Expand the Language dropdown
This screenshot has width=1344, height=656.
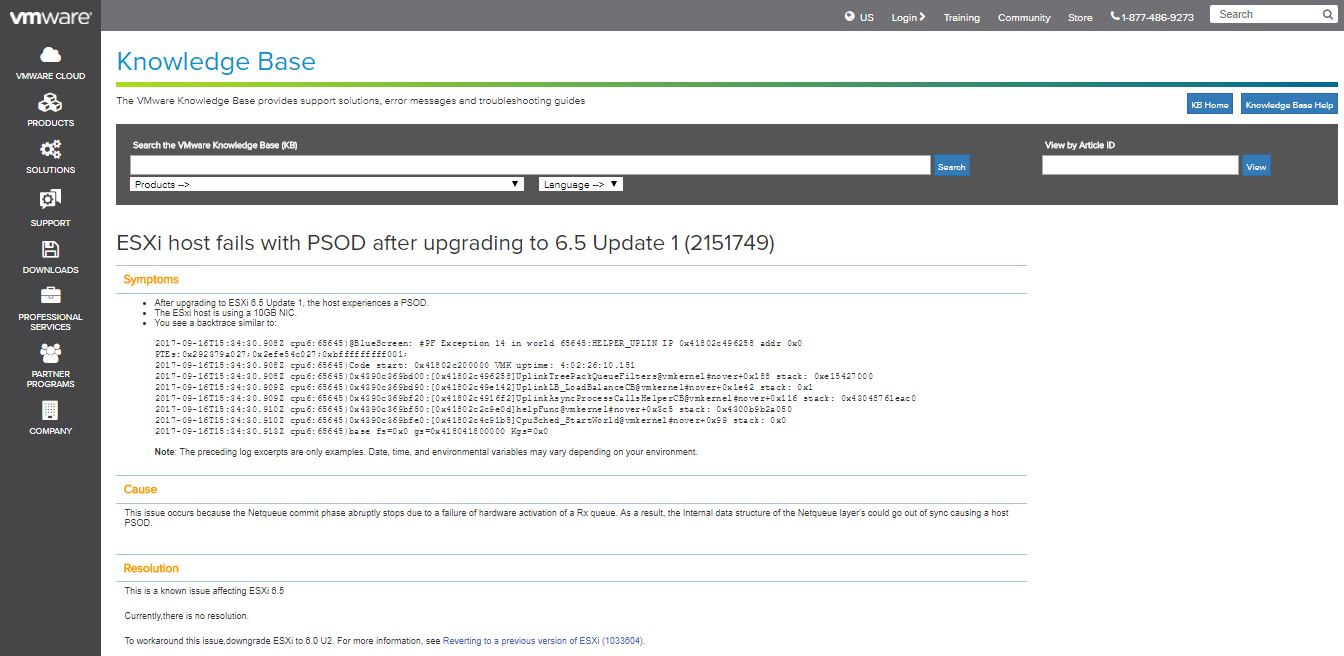581,184
